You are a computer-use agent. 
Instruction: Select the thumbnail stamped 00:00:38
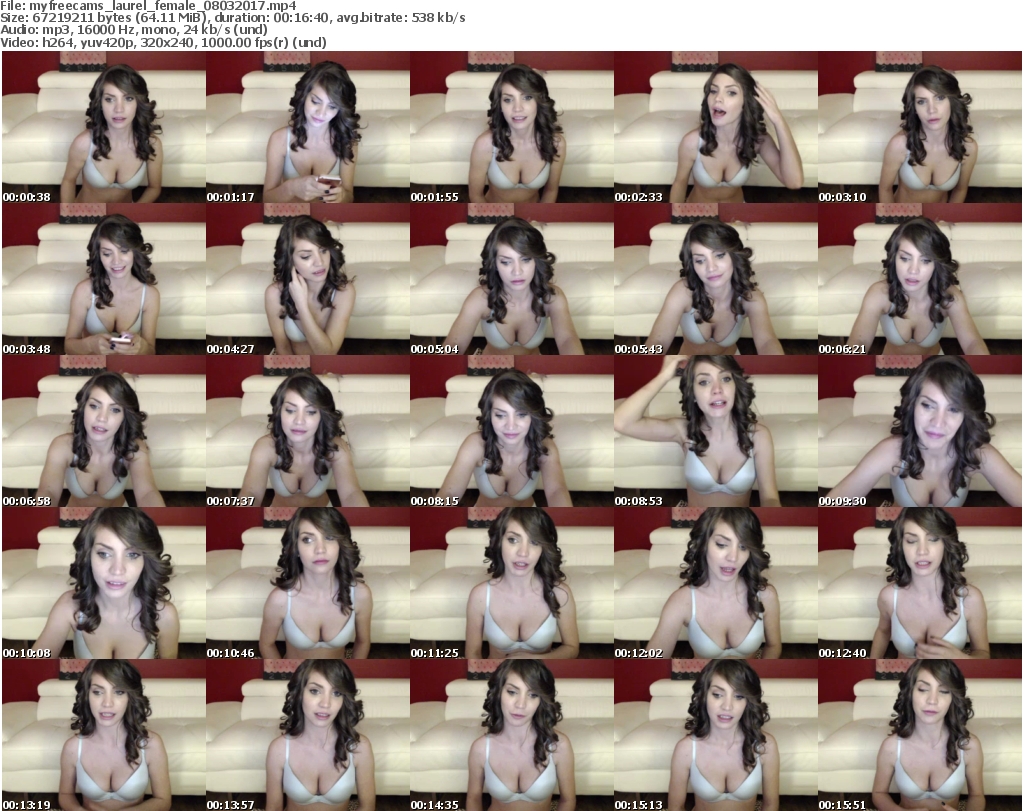[104, 127]
